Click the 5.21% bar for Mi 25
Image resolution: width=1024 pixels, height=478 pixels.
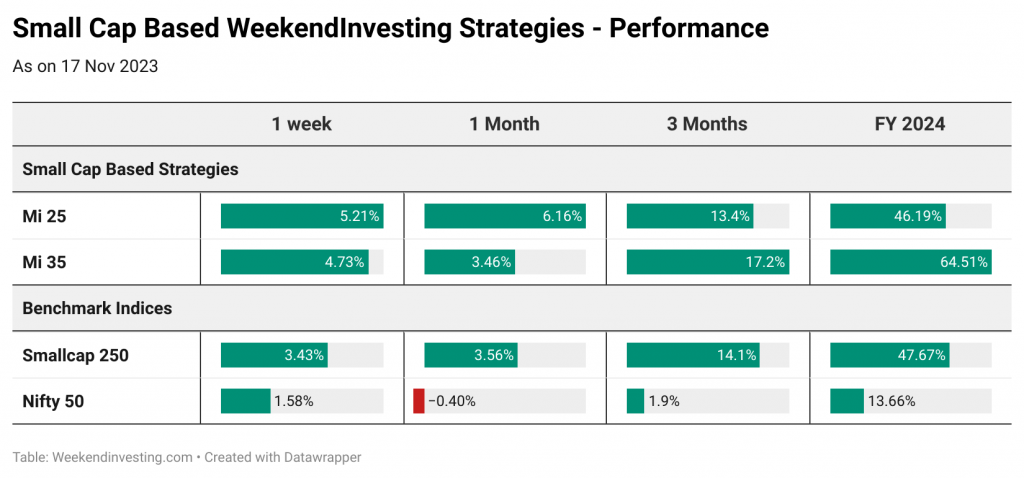click(302, 216)
